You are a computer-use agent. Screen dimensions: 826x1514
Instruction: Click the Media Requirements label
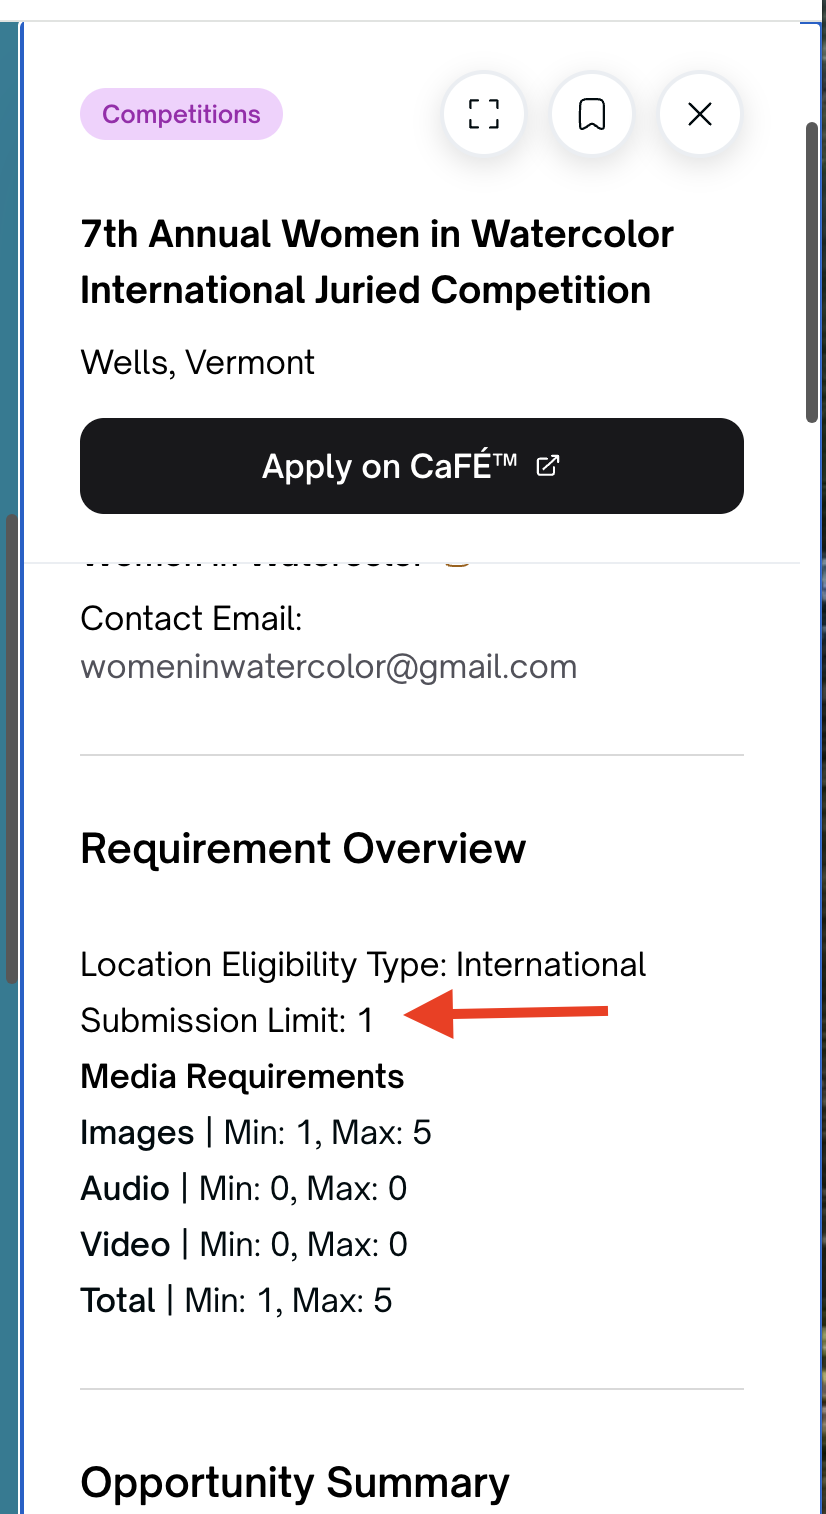click(242, 1076)
